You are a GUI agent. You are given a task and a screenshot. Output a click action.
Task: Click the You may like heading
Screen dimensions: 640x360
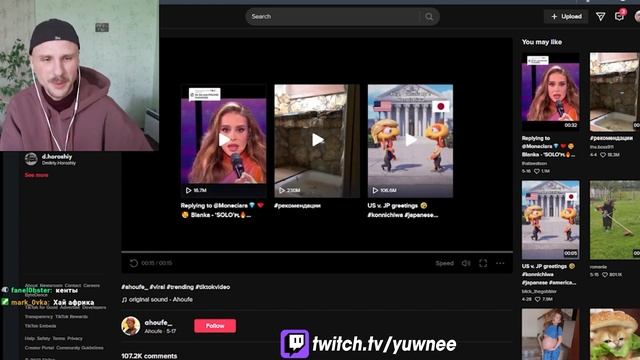coord(542,42)
